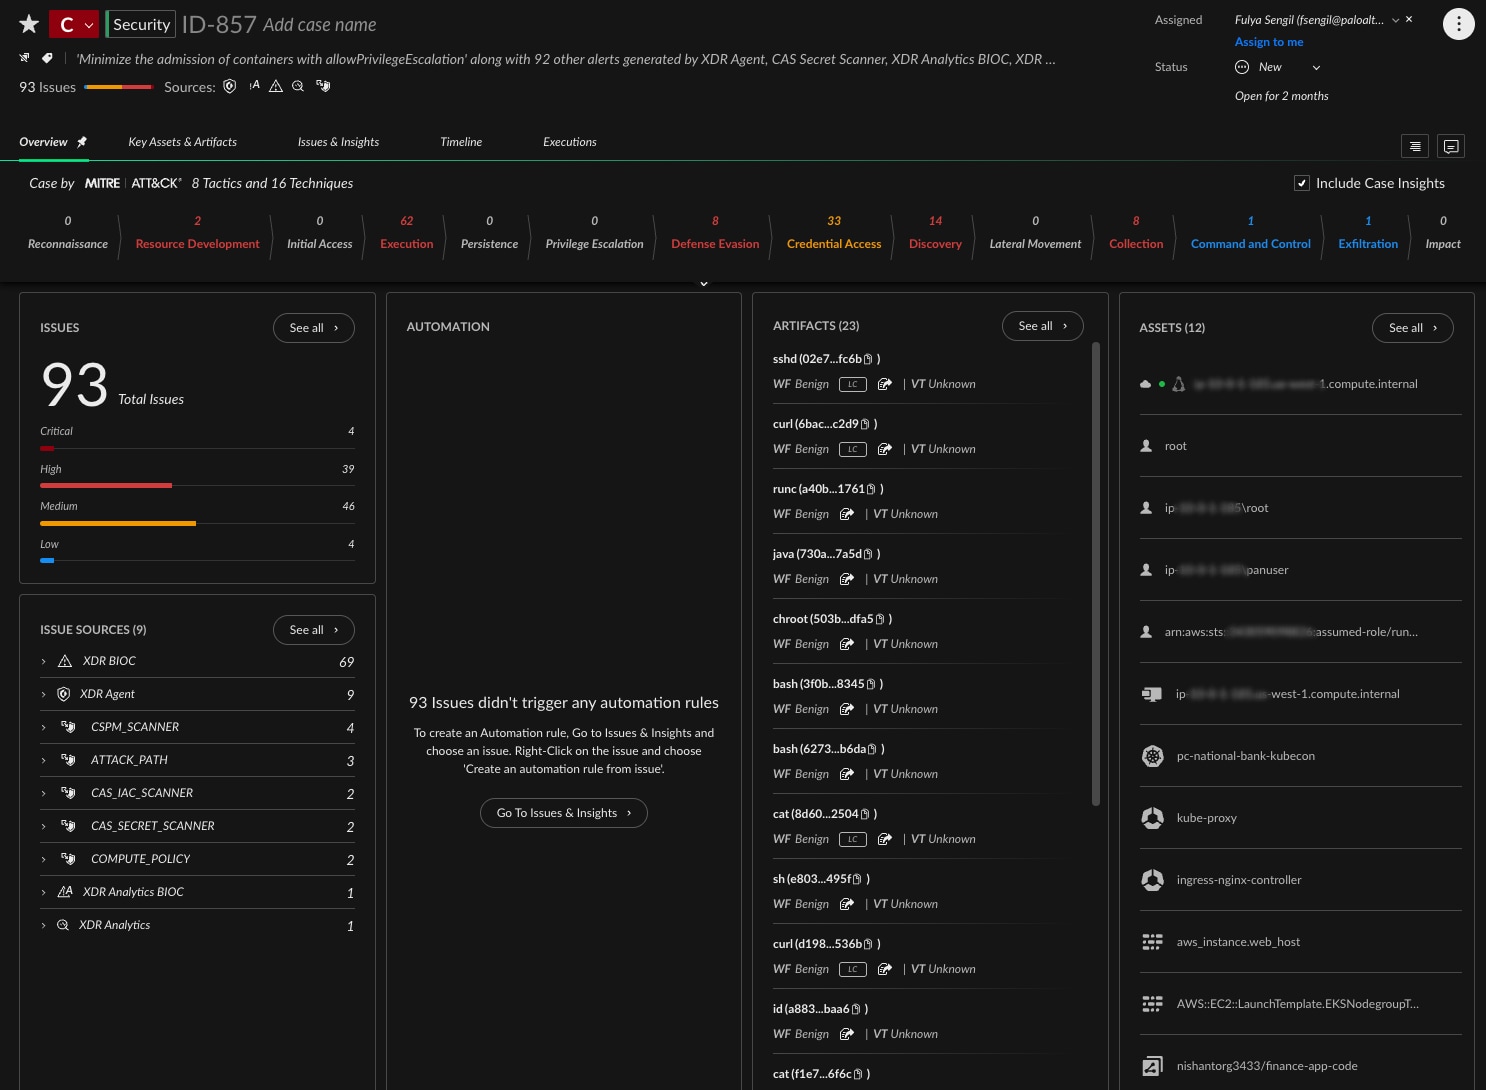
Task: Click the COMPUTE_POLICY source icon
Action: (68, 859)
